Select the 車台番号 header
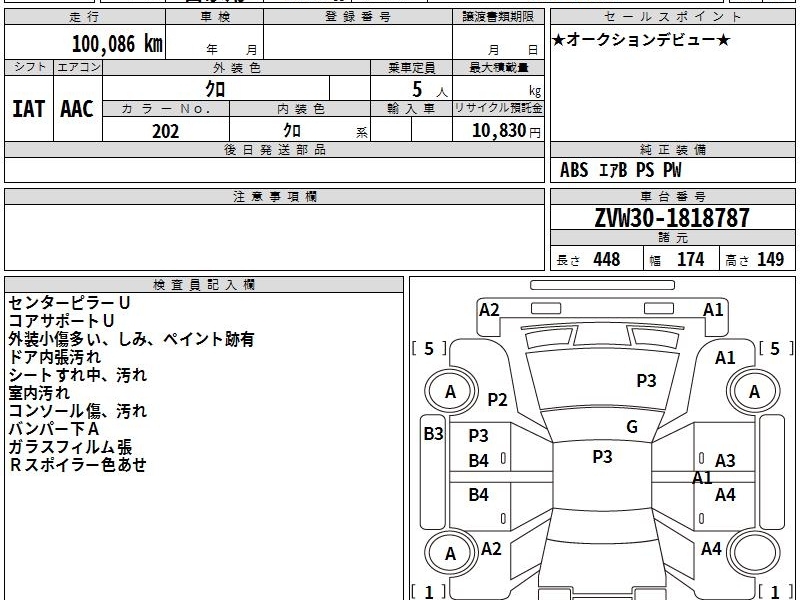 coord(672,196)
